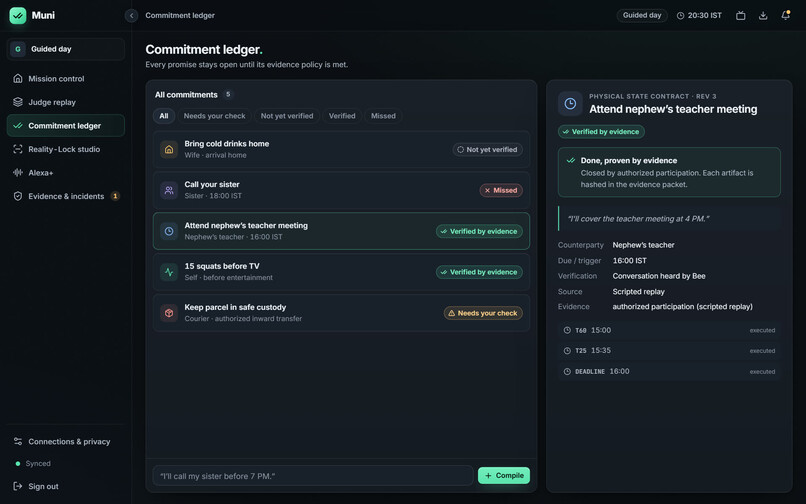This screenshot has width=806, height=504.
Task: Filter by Missed commitments
Action: [383, 116]
